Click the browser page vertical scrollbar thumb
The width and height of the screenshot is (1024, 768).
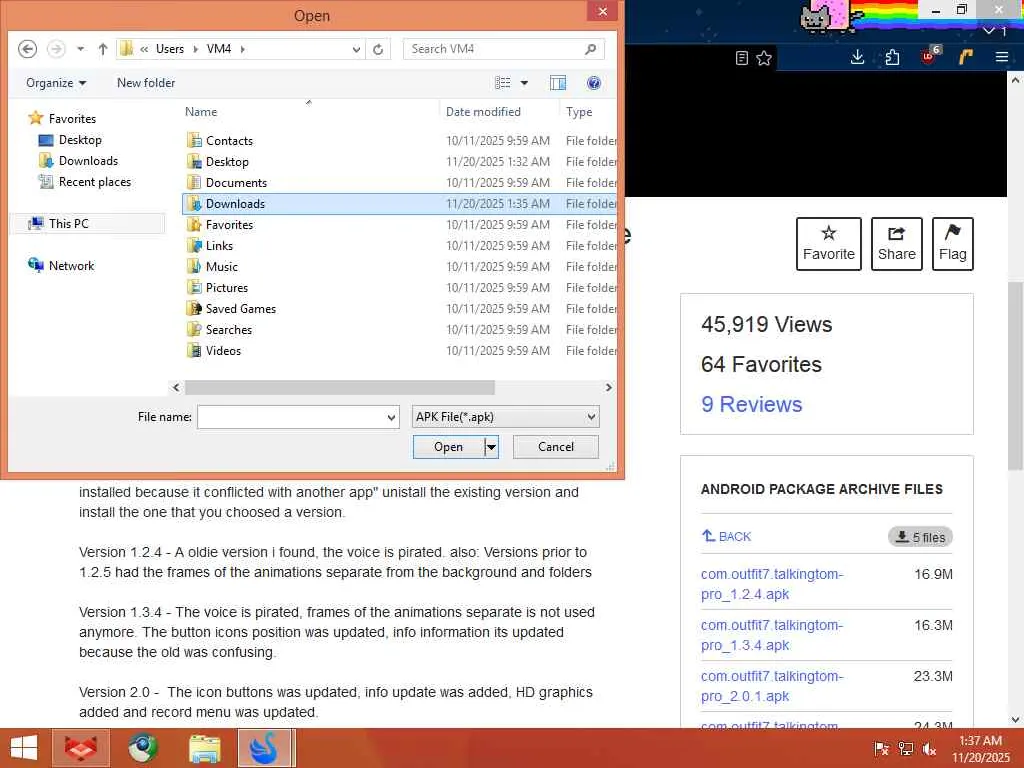[1015, 376]
